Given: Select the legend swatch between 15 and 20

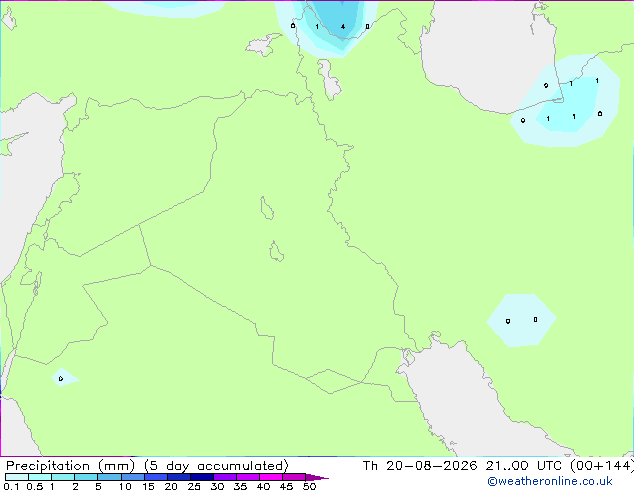Looking at the screenshot, I should click(155, 477).
